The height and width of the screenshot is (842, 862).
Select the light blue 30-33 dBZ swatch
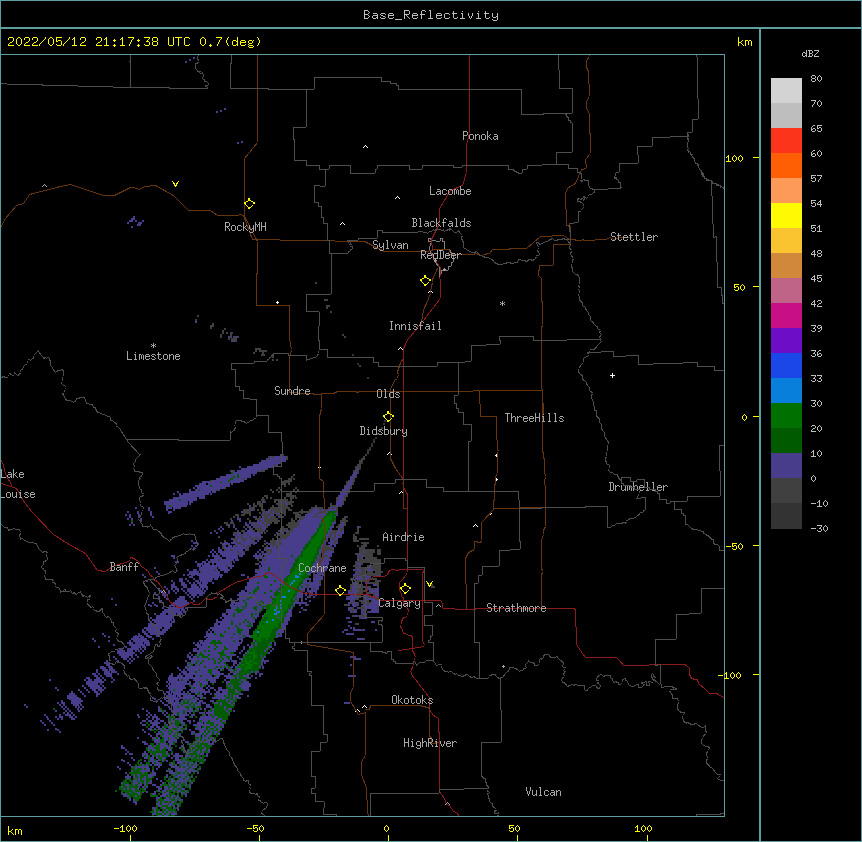click(786, 391)
